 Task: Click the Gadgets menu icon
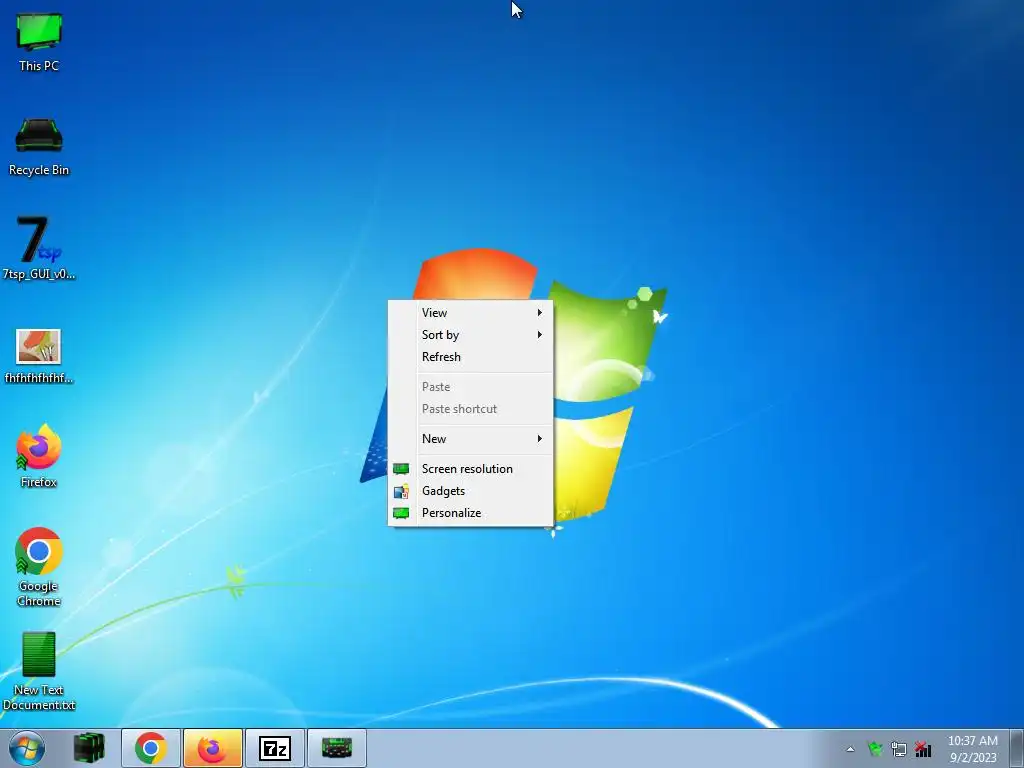tap(401, 491)
